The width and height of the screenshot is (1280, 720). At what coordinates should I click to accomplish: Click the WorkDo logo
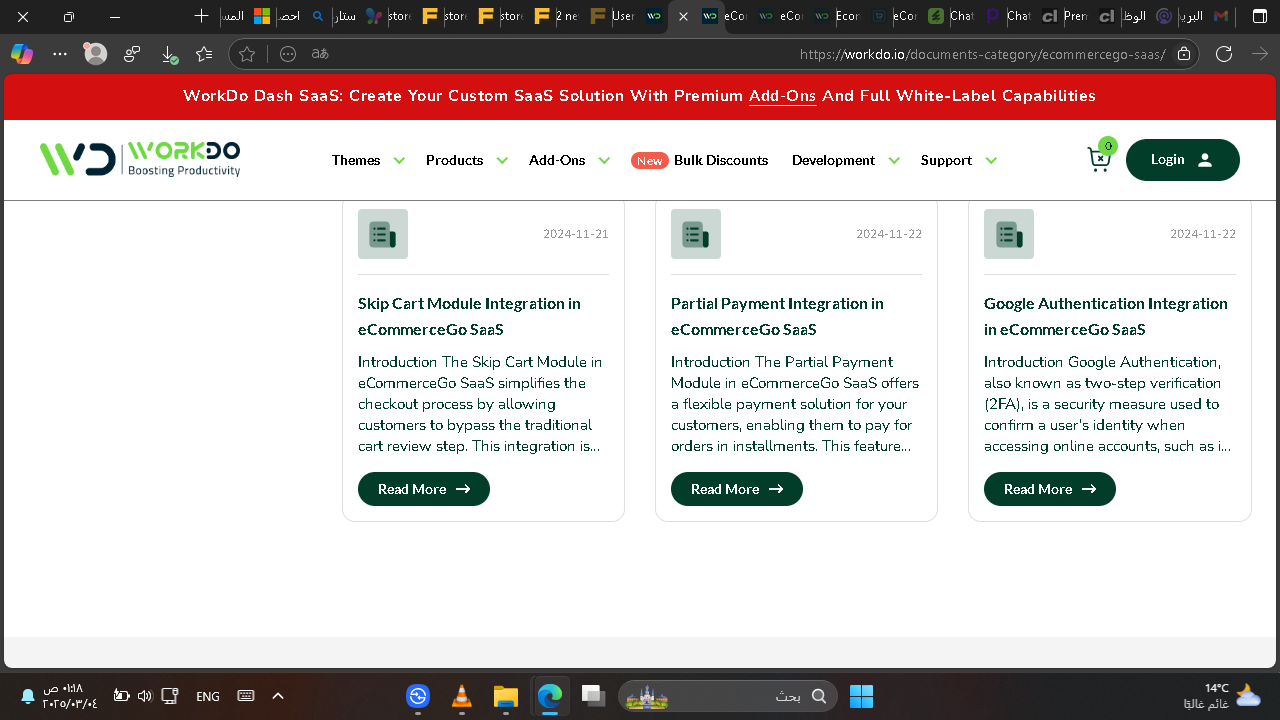(140, 159)
